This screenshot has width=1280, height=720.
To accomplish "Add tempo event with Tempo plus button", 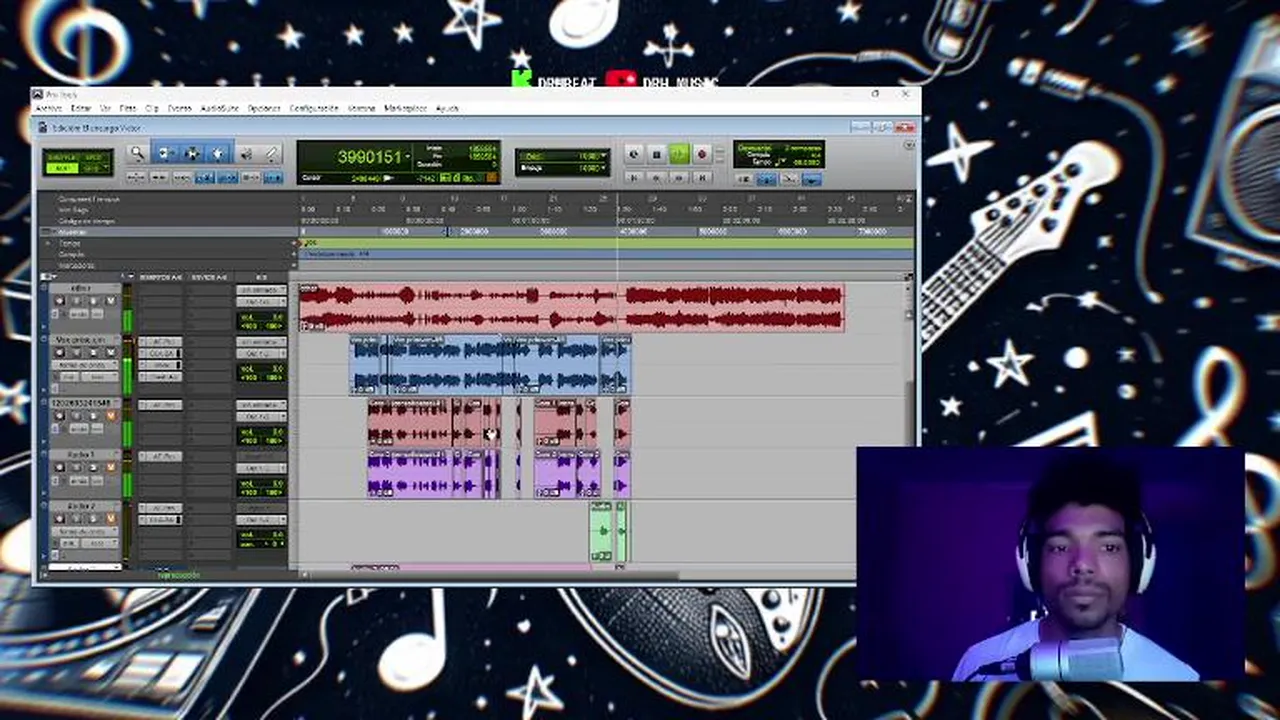I will 294,243.
